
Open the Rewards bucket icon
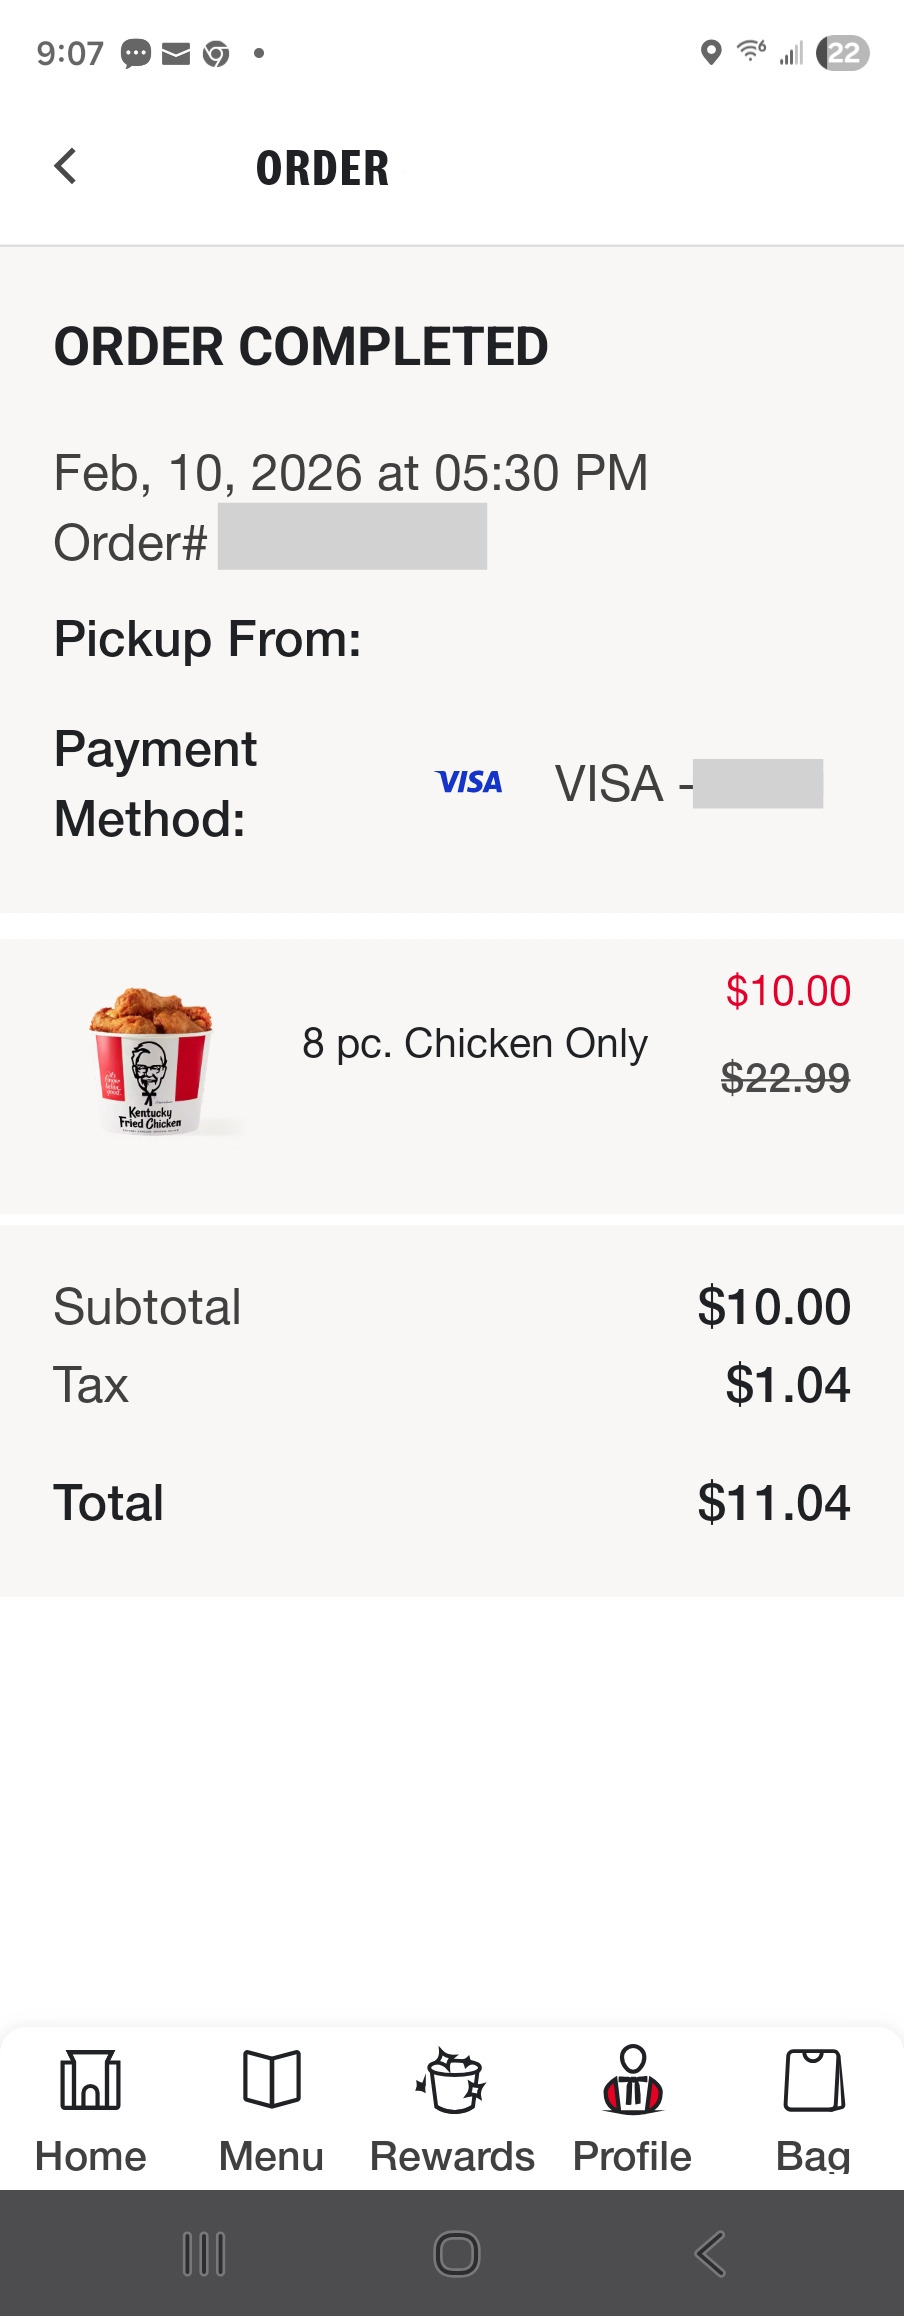click(452, 2080)
